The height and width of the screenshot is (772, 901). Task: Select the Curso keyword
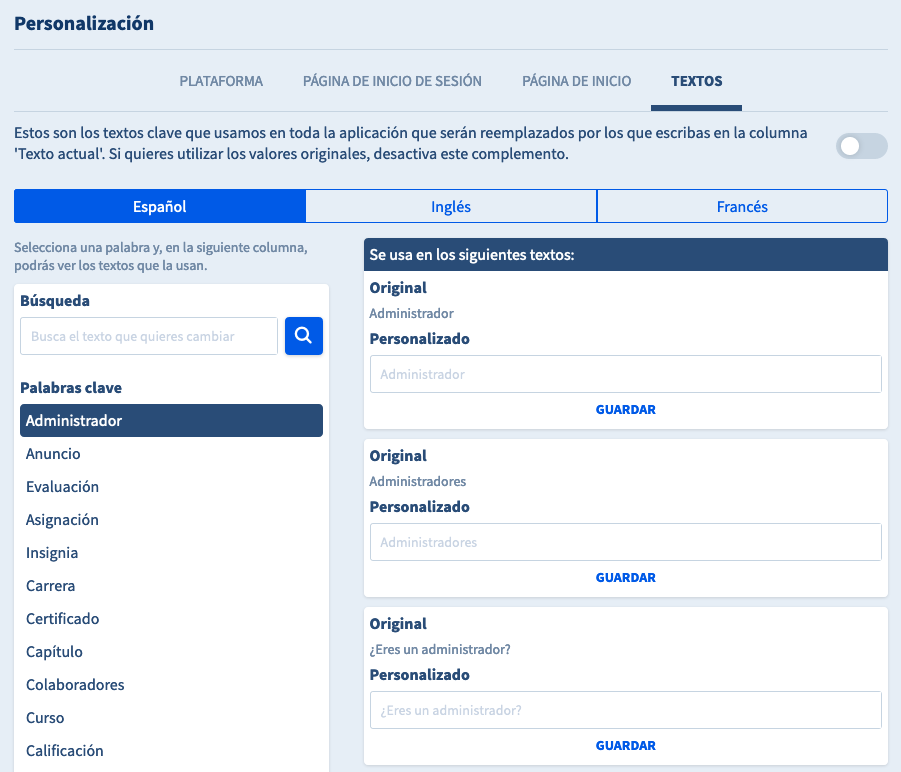pos(45,718)
